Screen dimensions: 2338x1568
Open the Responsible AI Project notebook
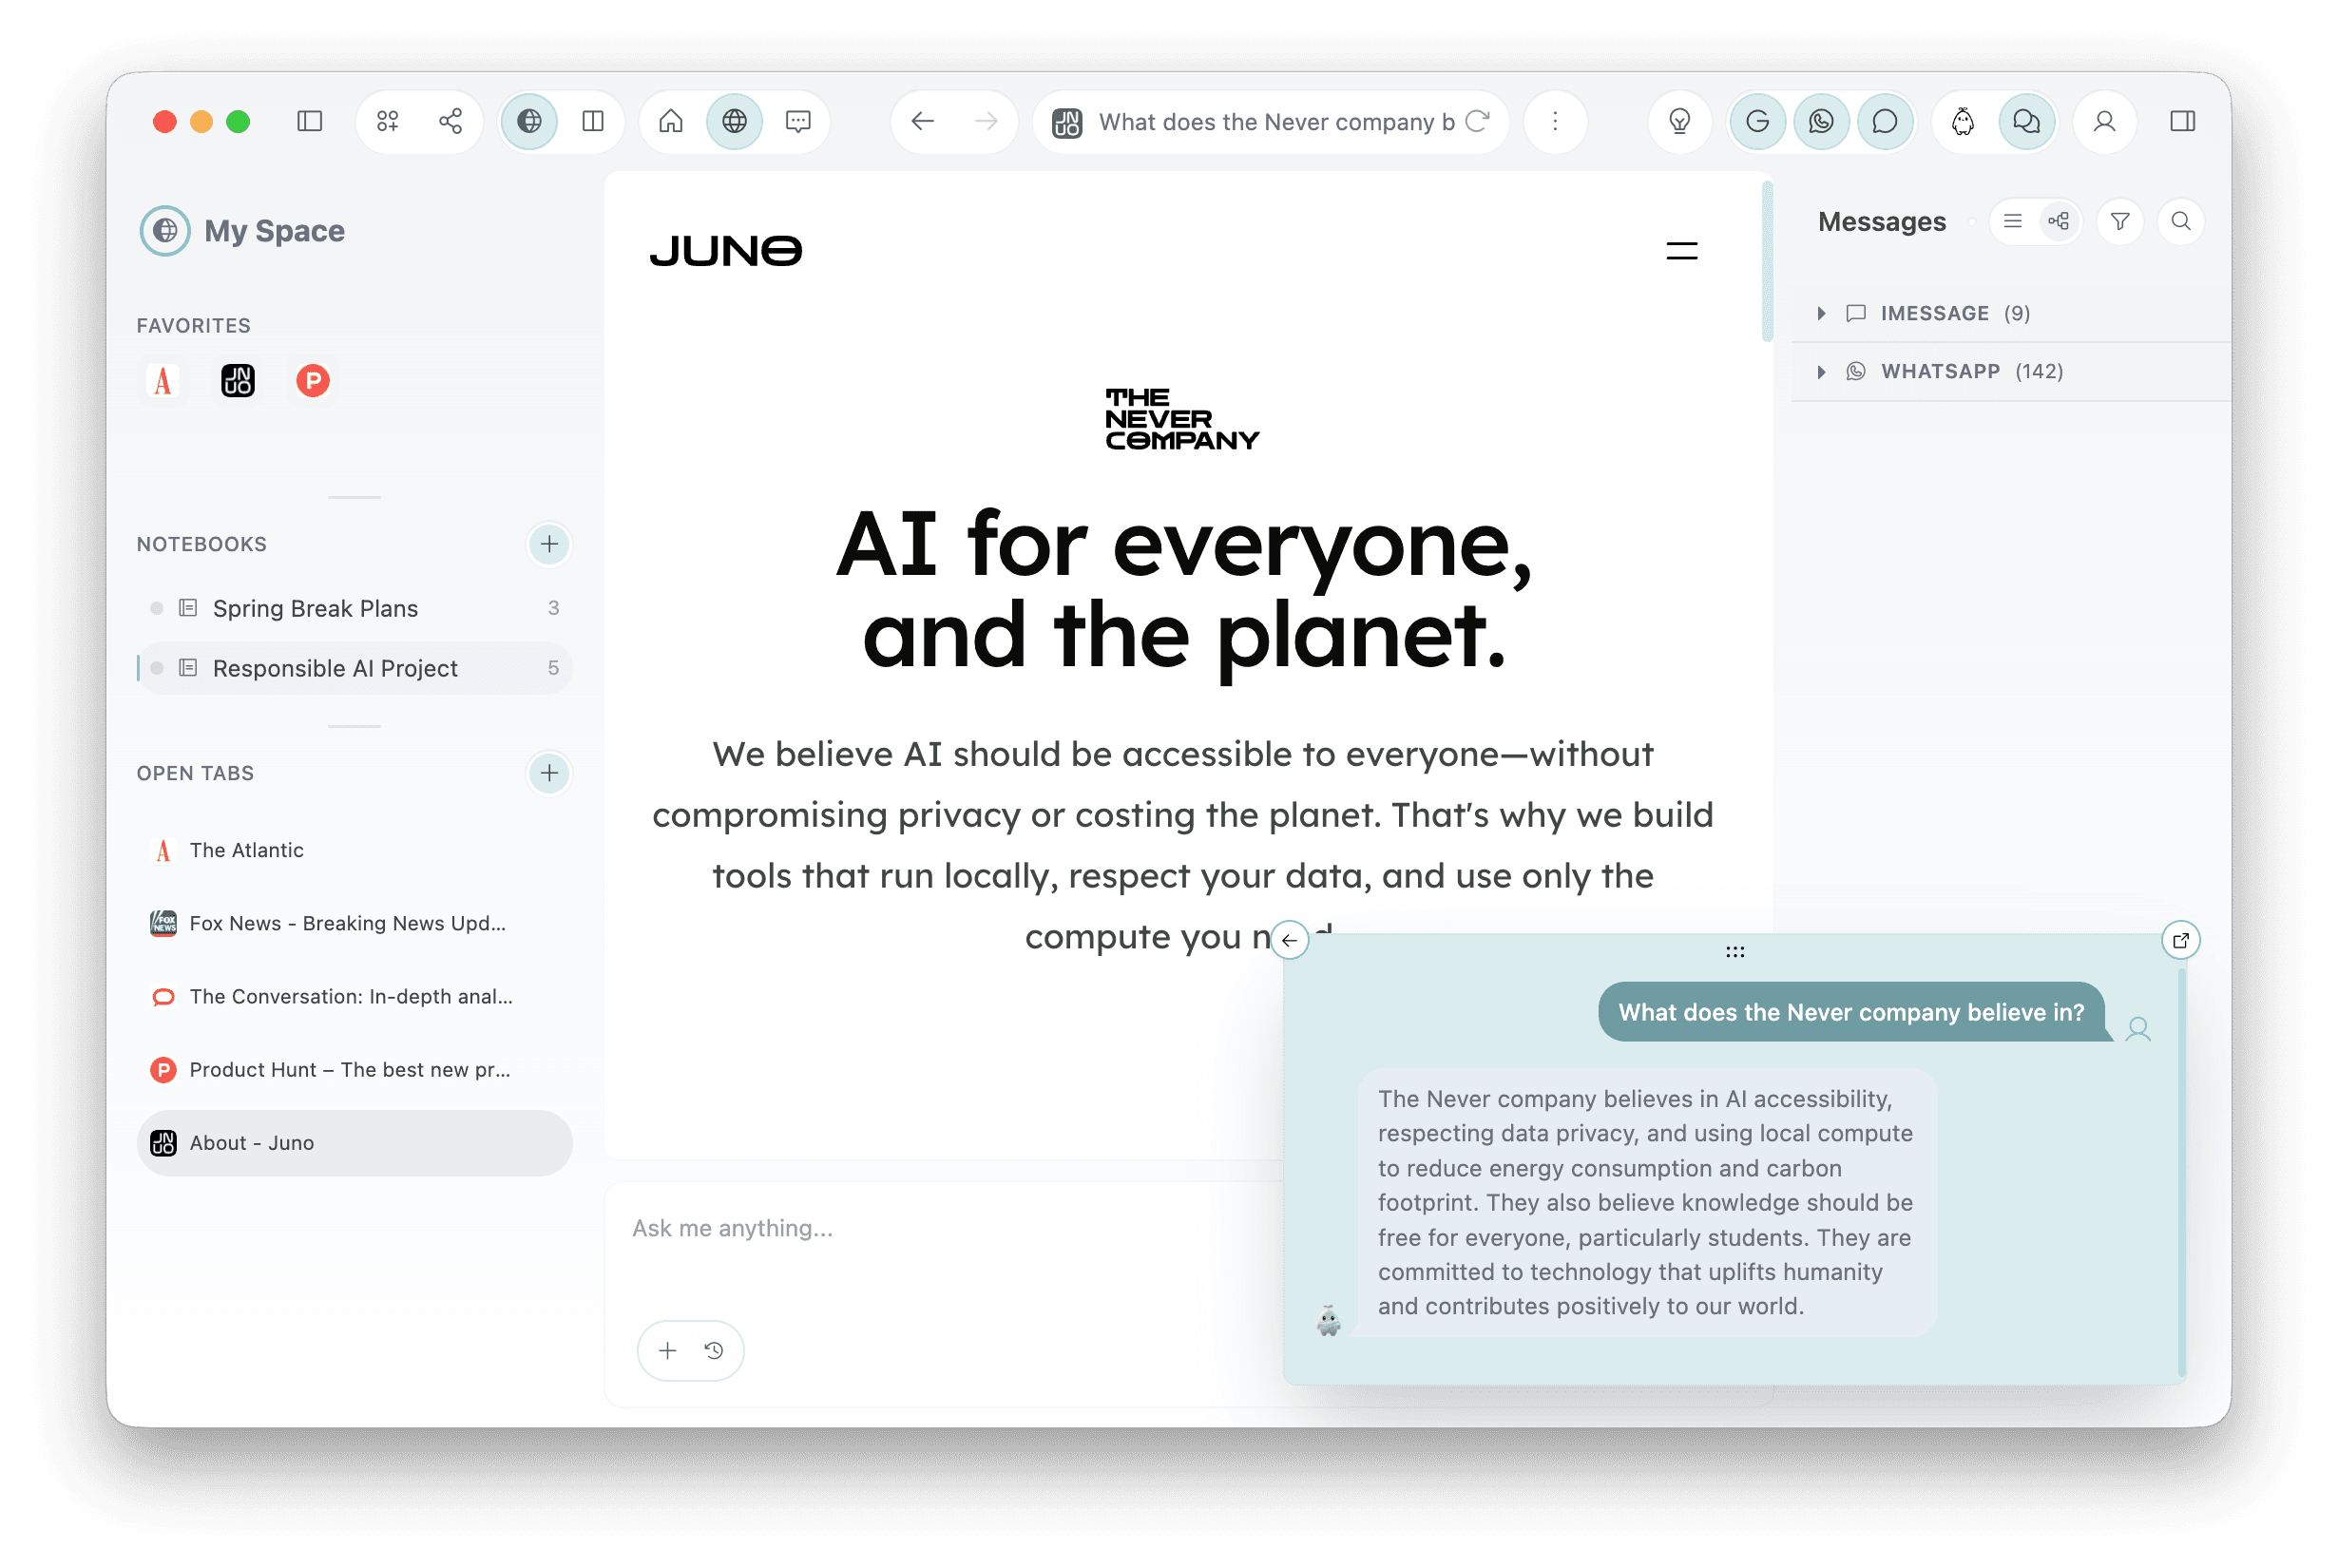(334, 668)
